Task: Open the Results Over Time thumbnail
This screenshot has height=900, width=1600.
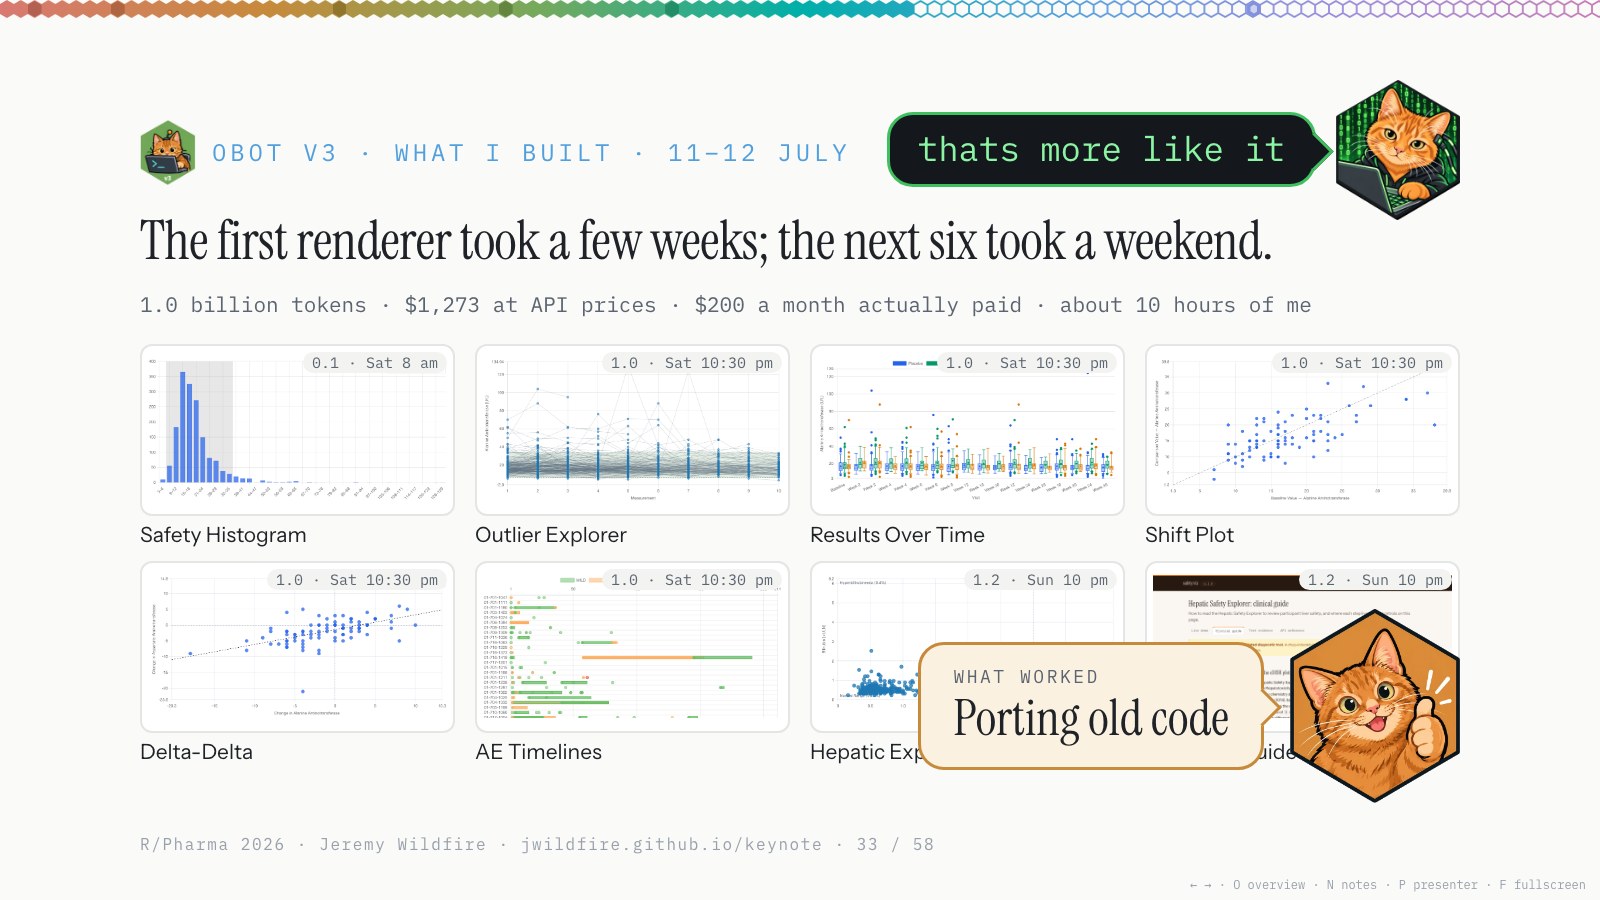Action: click(x=967, y=430)
